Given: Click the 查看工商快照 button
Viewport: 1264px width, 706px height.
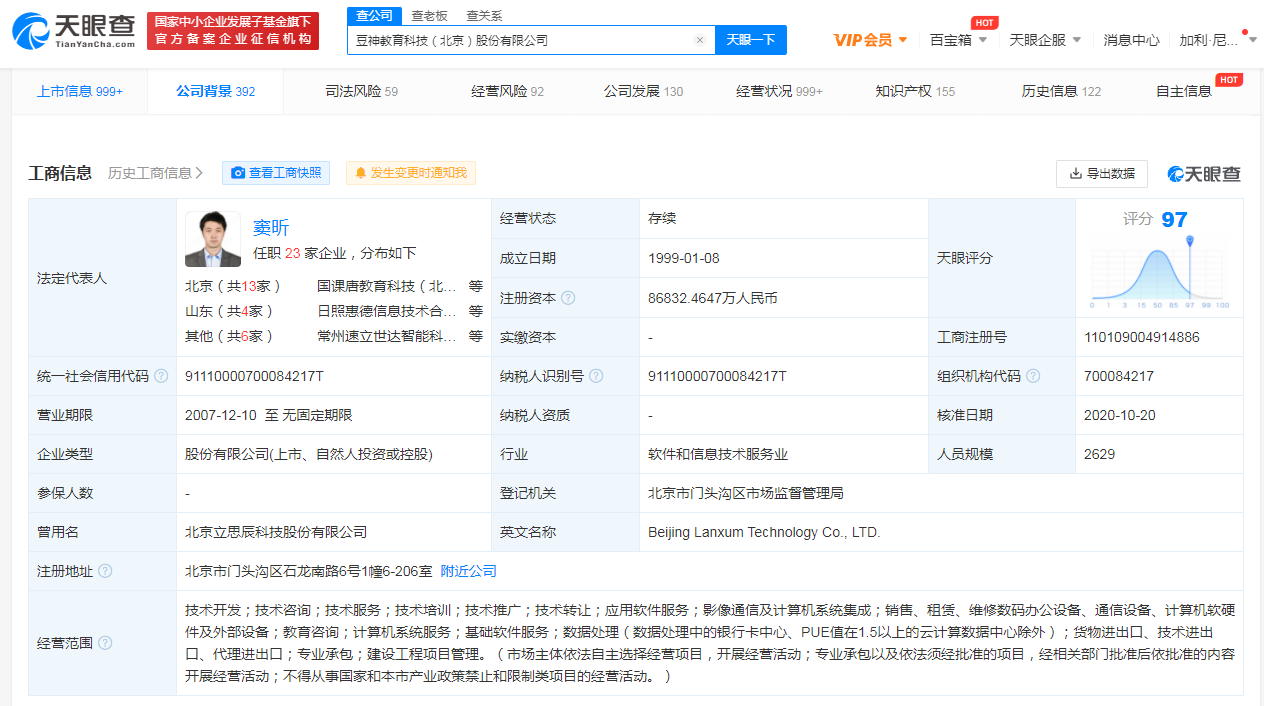Looking at the screenshot, I should point(275,173).
